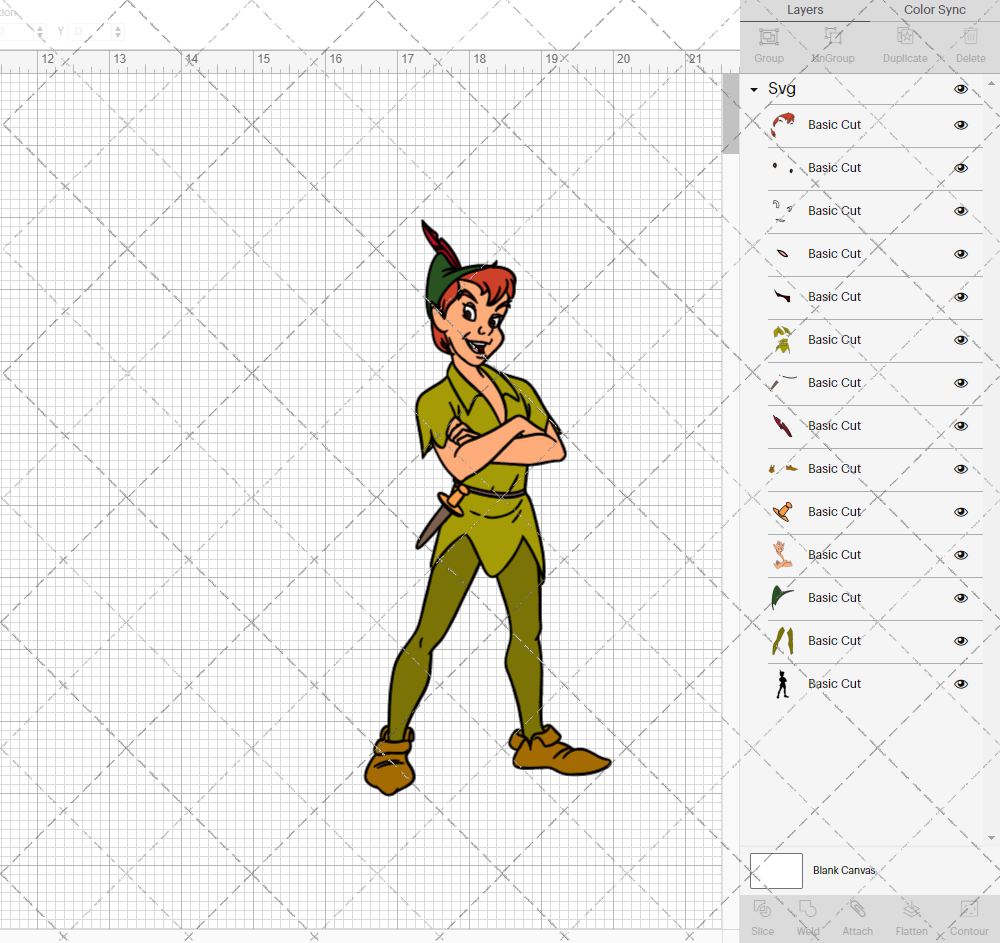The width and height of the screenshot is (1000, 943).
Task: Click the Attach paperclip icon
Action: [x=858, y=909]
